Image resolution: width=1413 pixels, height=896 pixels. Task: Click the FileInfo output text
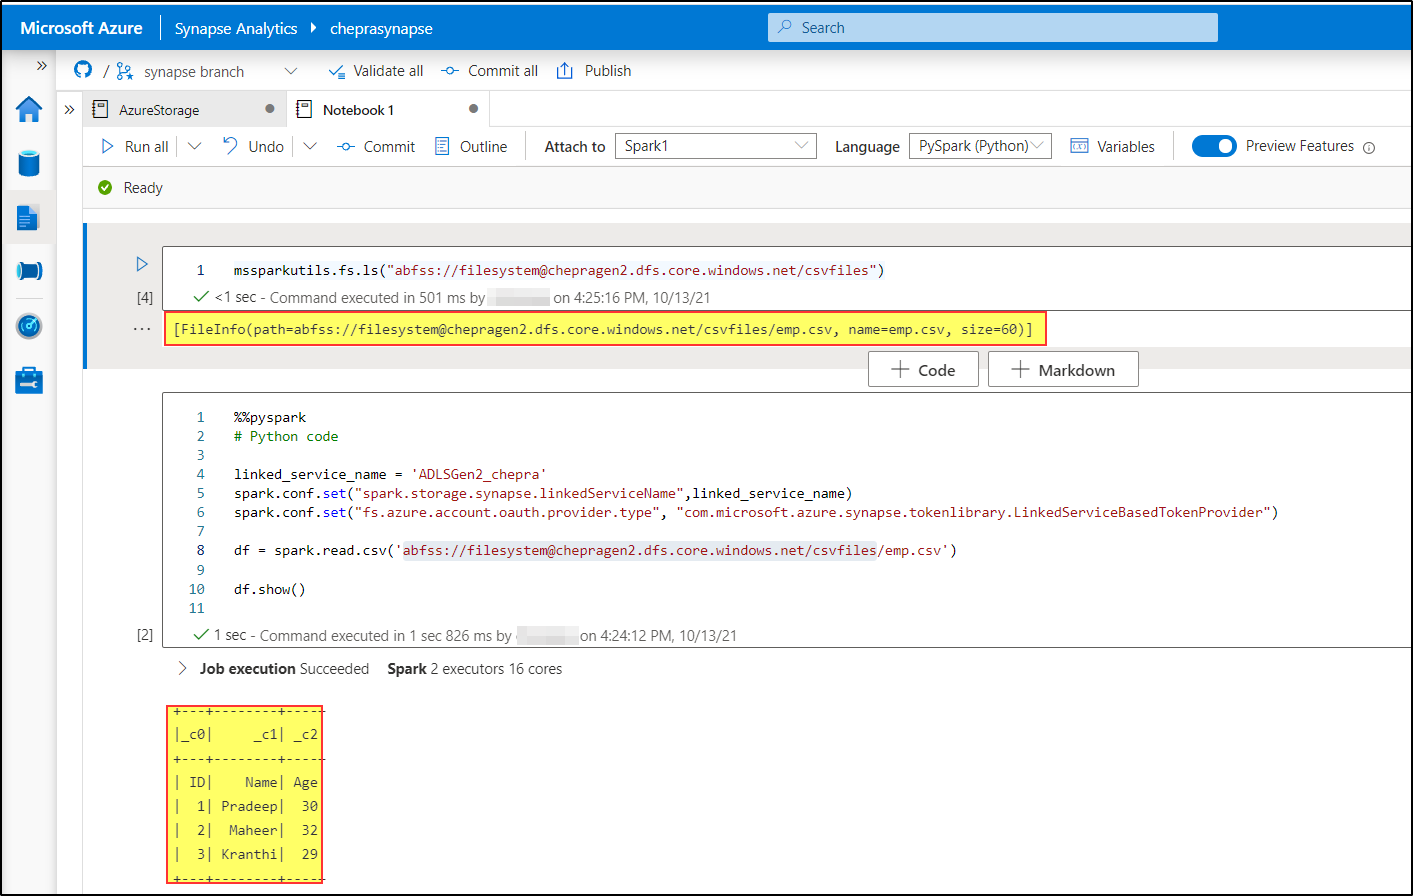click(603, 329)
